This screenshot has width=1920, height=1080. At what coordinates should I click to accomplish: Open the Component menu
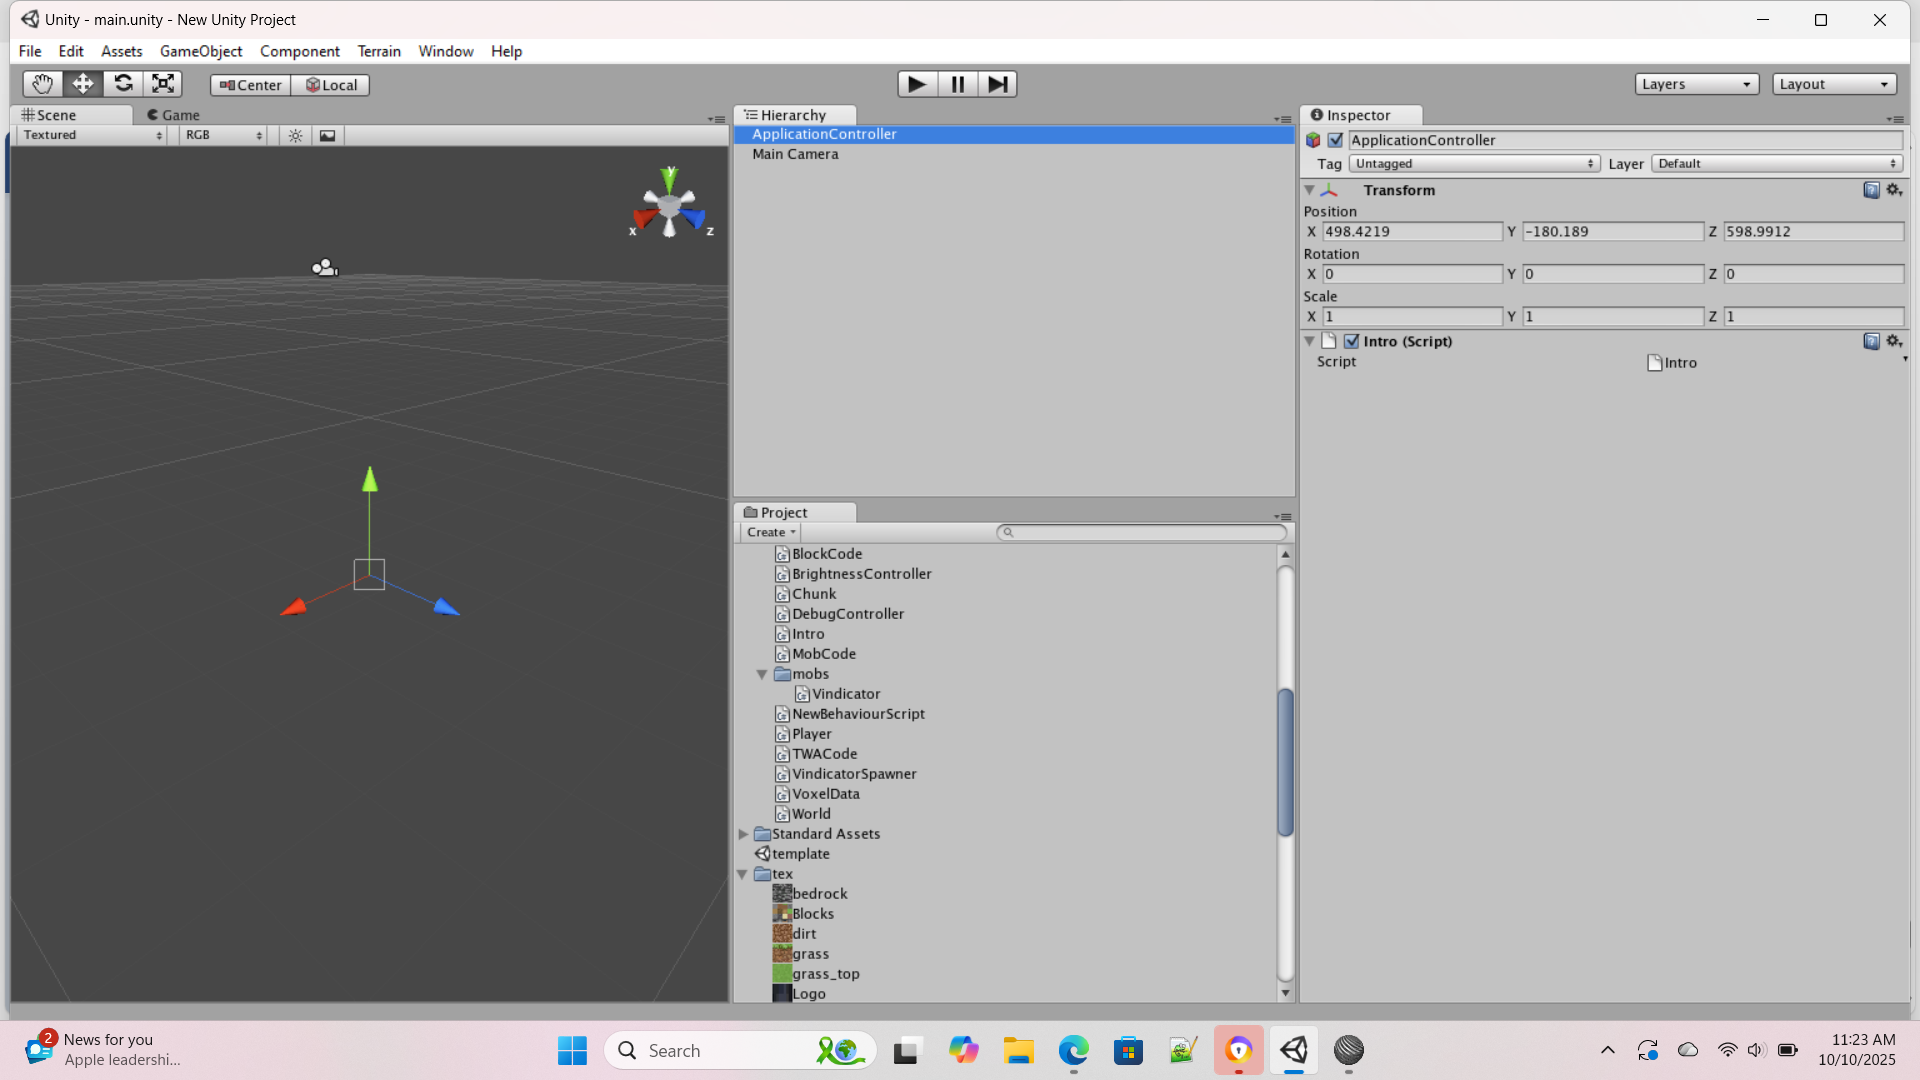(x=300, y=51)
